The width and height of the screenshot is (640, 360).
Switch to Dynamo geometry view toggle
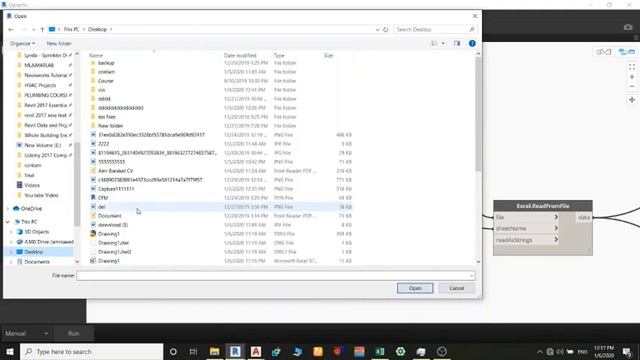(603, 52)
